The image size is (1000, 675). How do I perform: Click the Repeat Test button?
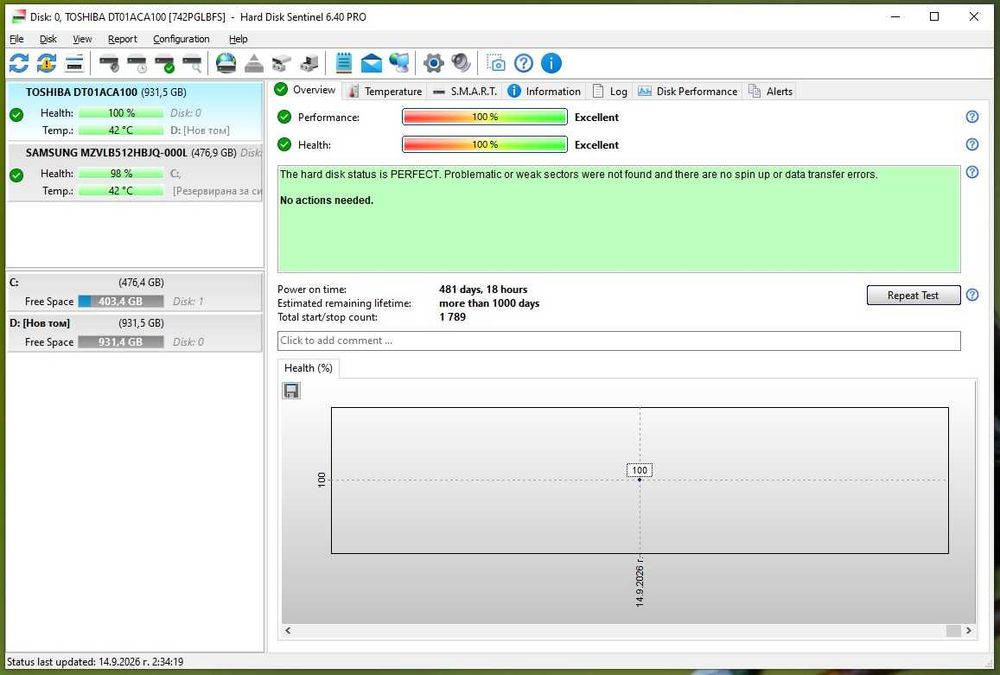click(913, 295)
